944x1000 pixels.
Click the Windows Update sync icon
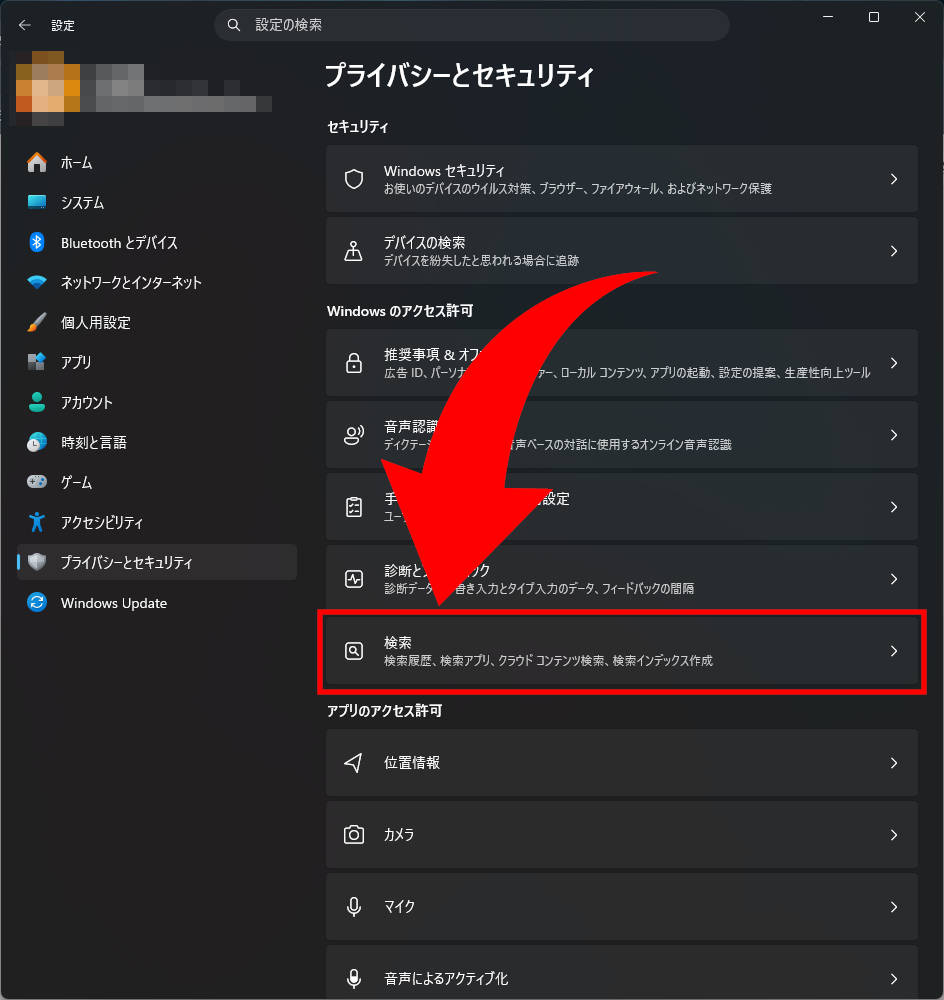click(37, 603)
